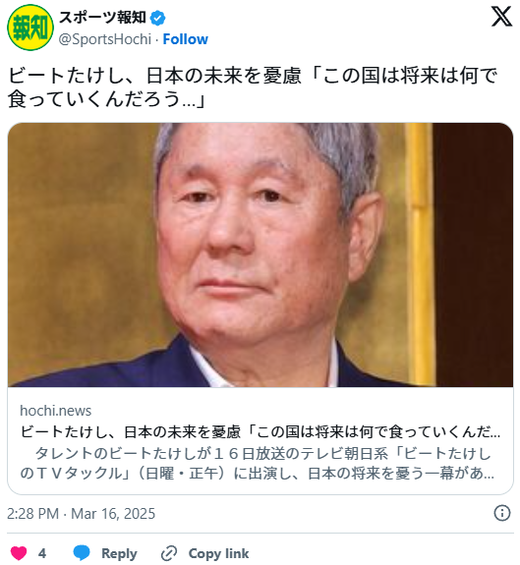Follow the SportsHochi account

[185, 39]
